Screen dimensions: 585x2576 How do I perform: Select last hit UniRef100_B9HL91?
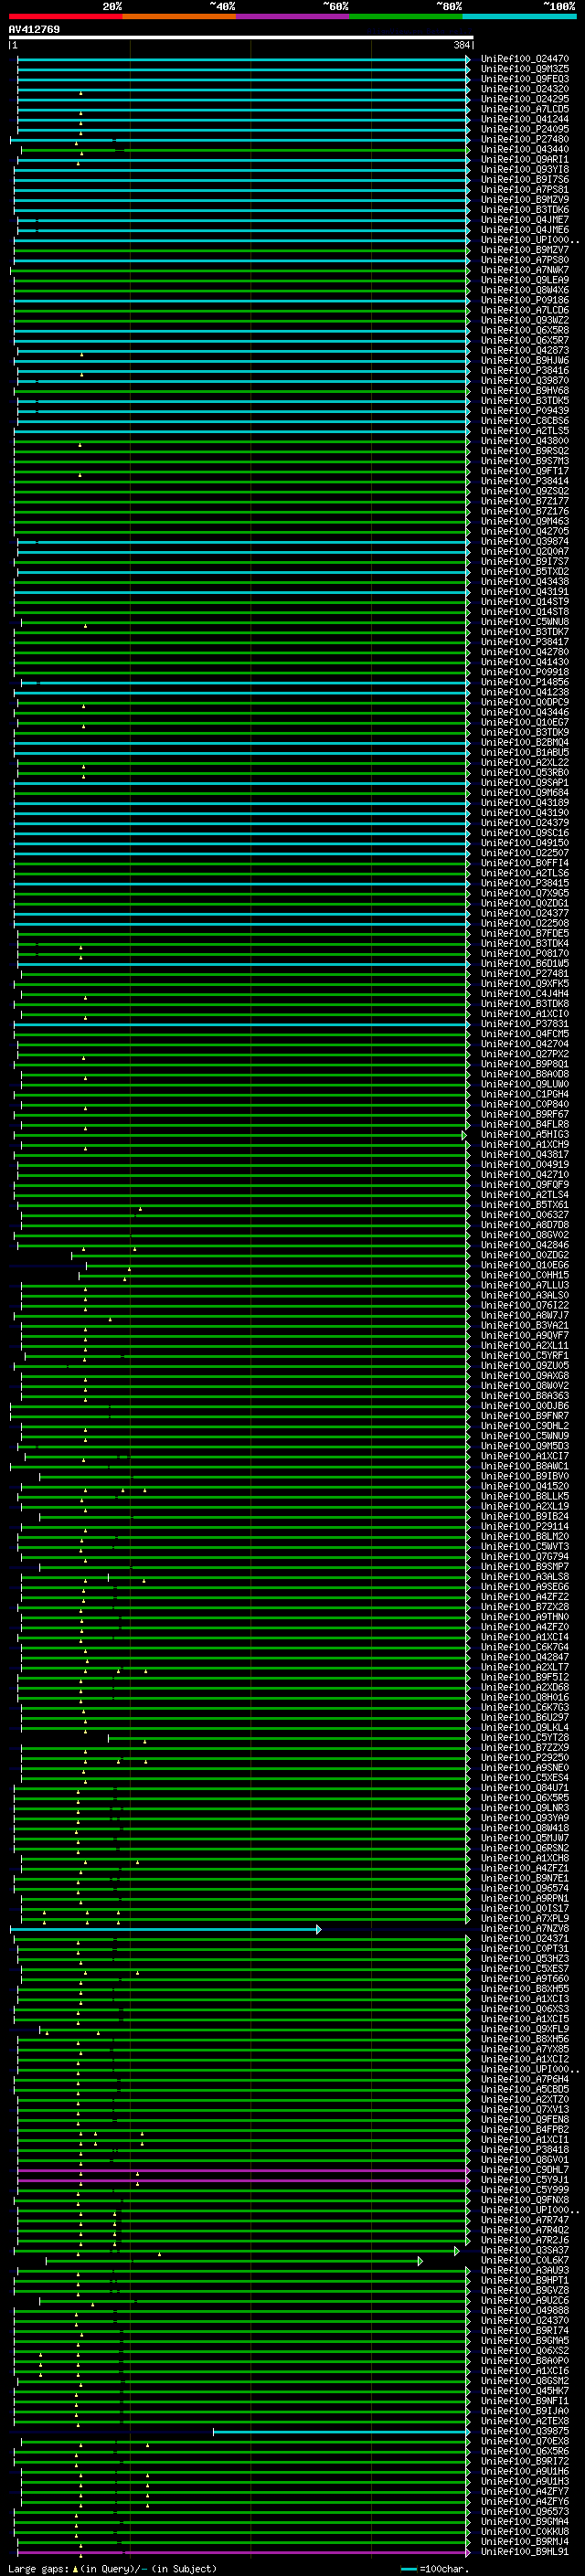525,2552
